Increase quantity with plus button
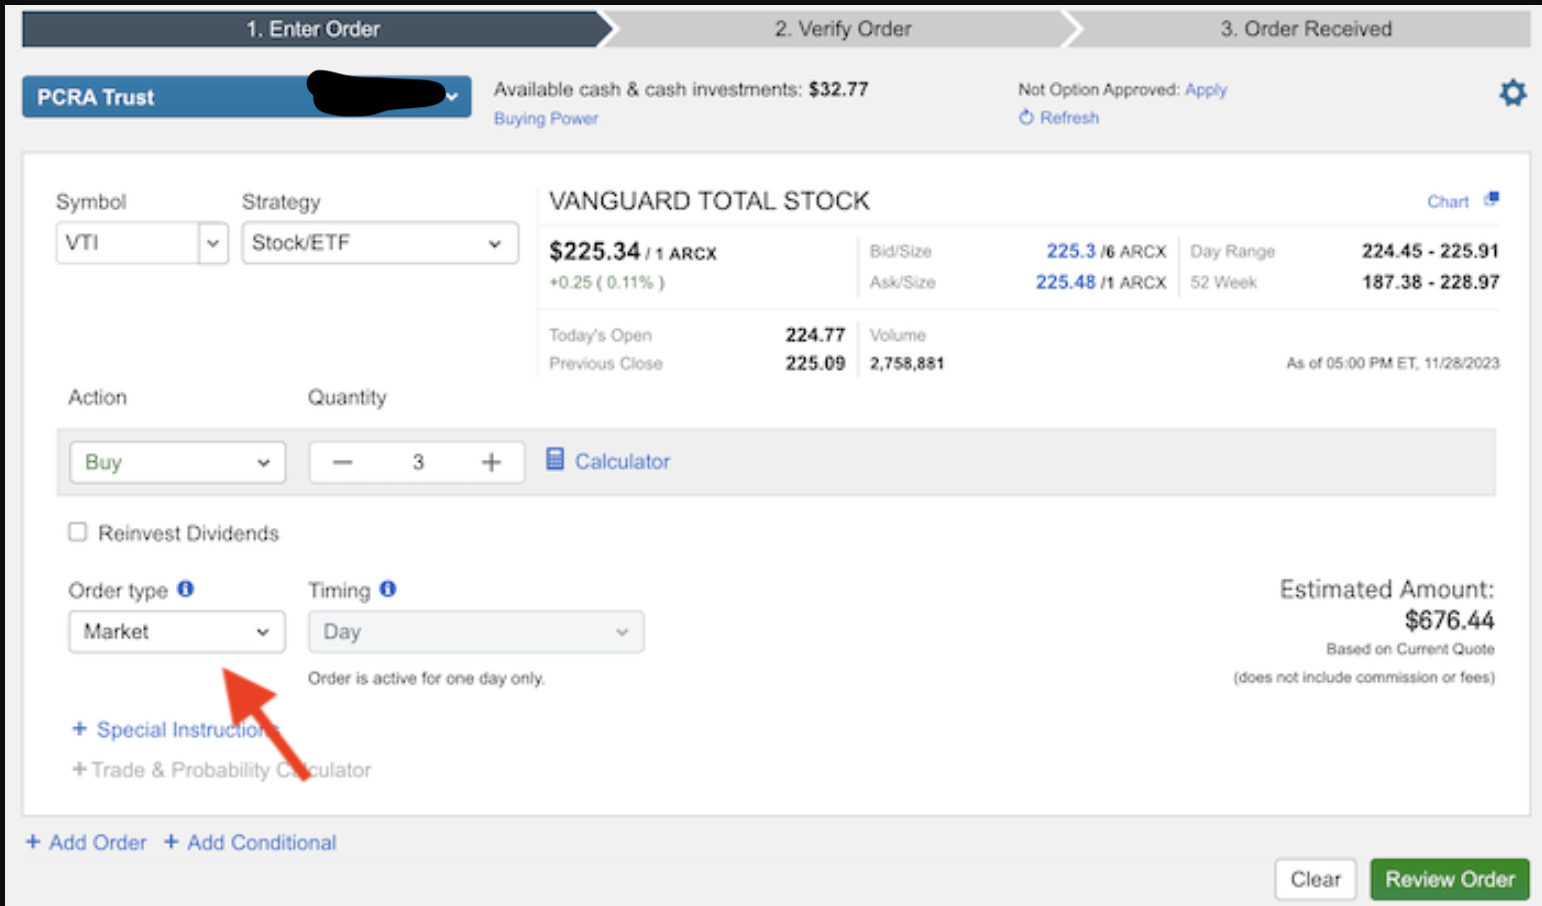 [x=491, y=462]
